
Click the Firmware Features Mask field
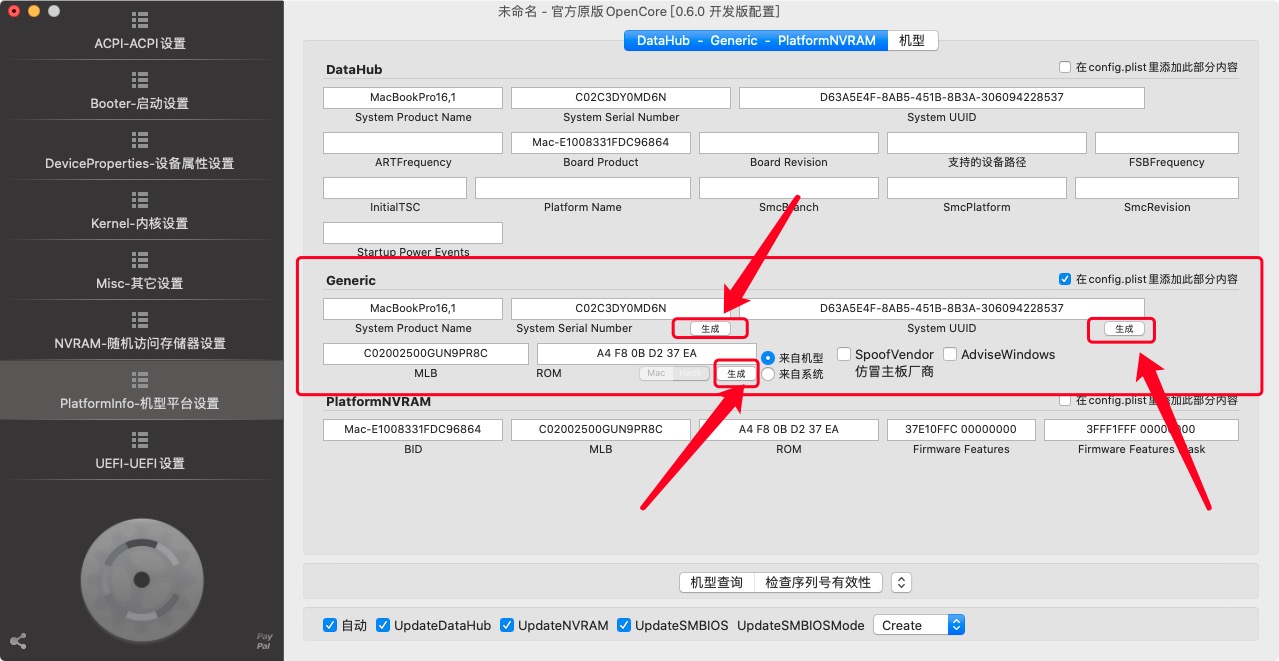click(x=1141, y=430)
